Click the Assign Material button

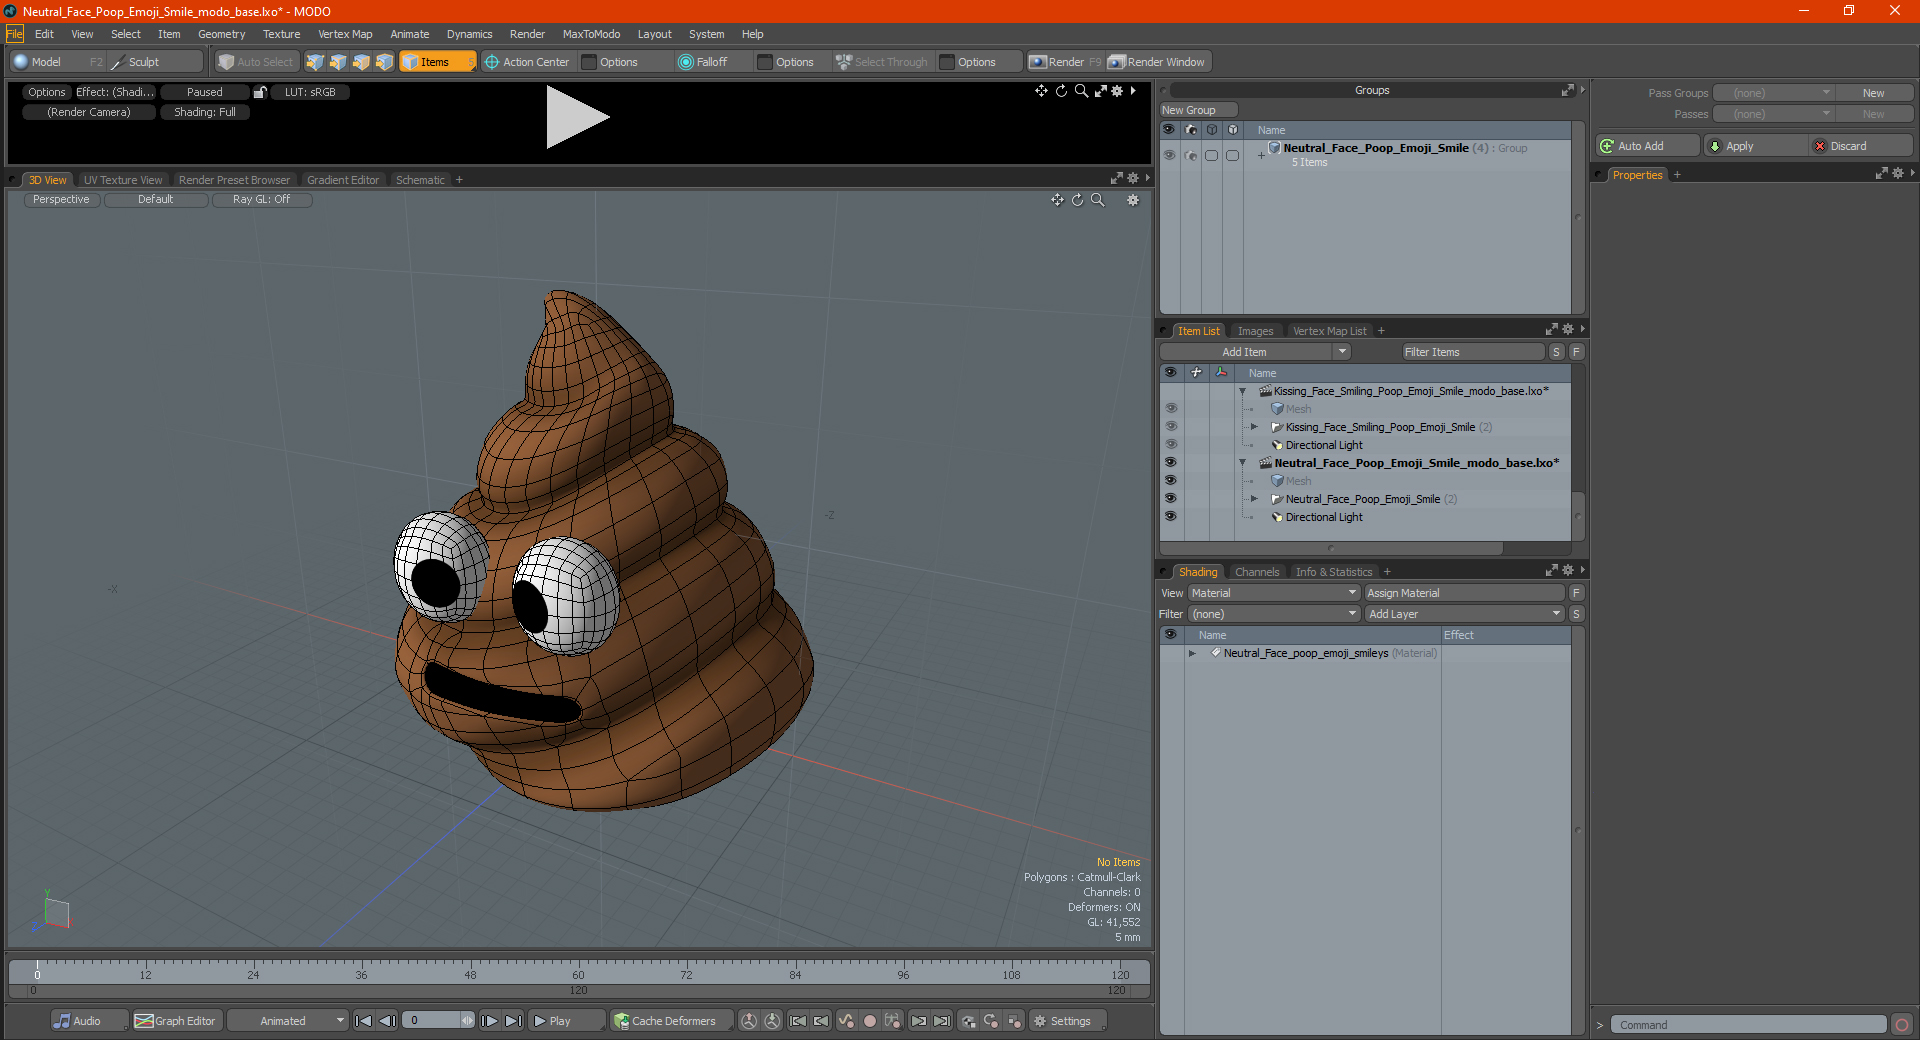pyautogui.click(x=1464, y=593)
